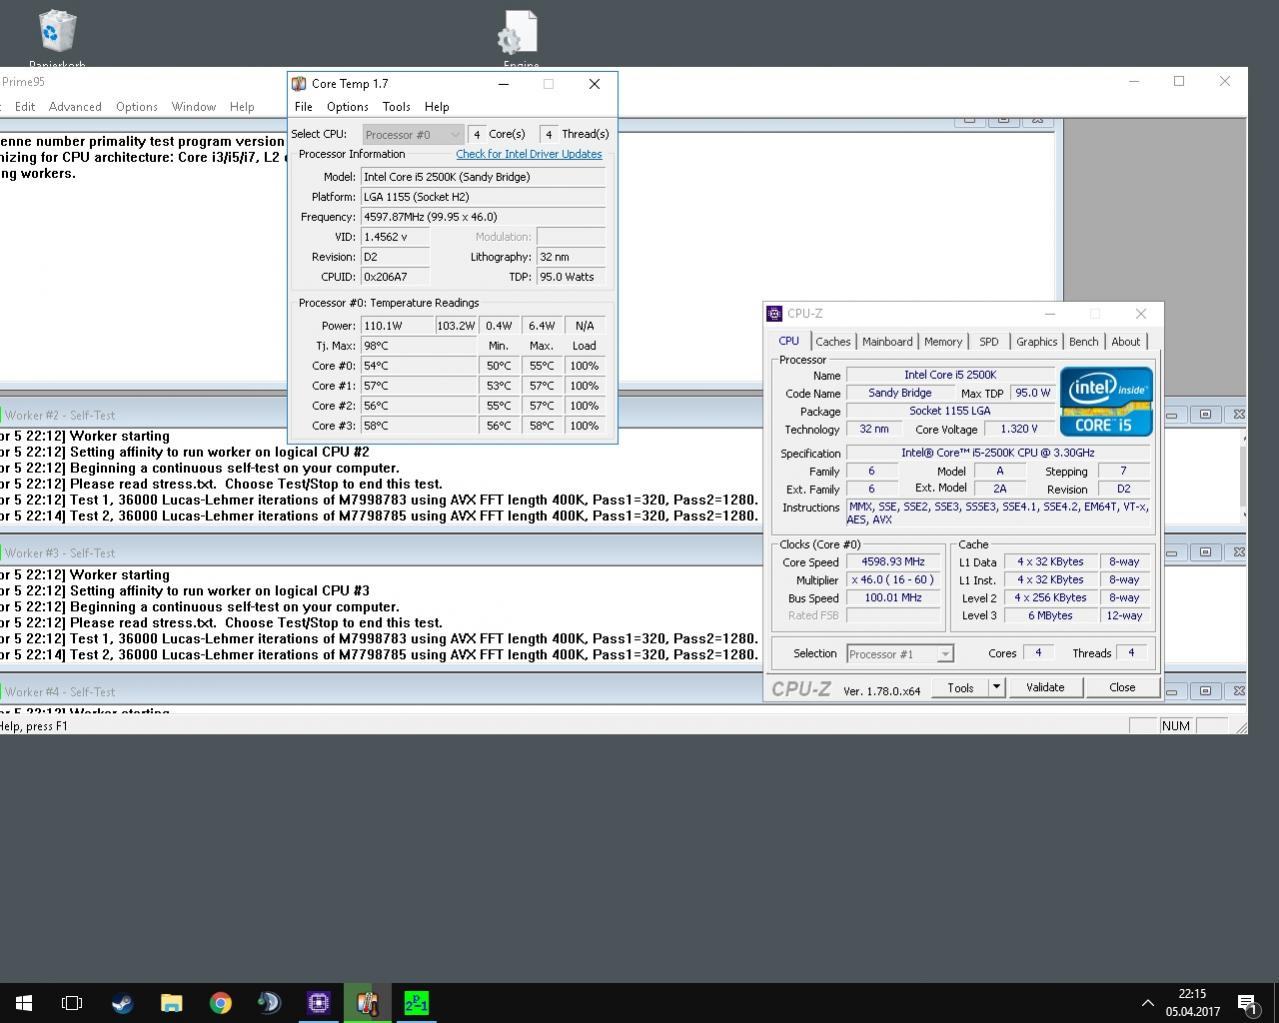Restore Worker #4 child window
This screenshot has height=1023, width=1279.
point(1205,691)
